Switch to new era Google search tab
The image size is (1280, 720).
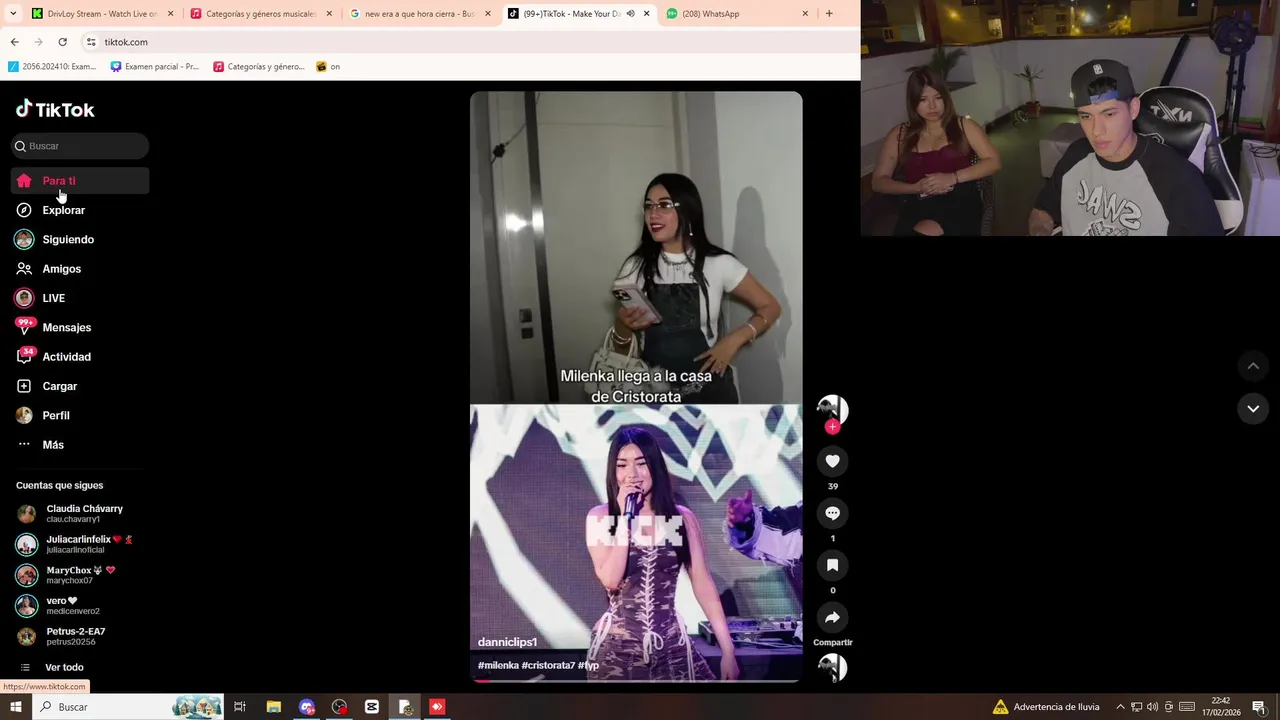419,14
